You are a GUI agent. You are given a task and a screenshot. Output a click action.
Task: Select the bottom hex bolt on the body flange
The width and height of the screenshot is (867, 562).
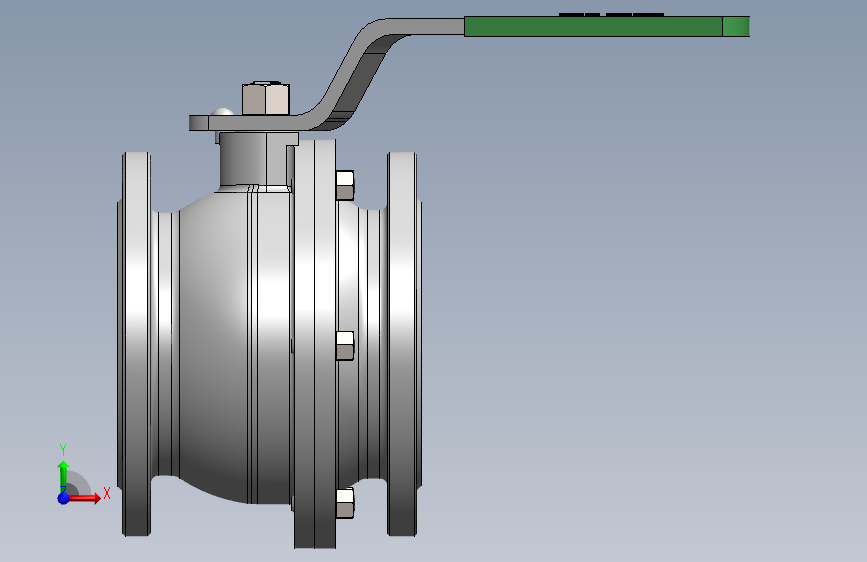pos(345,503)
